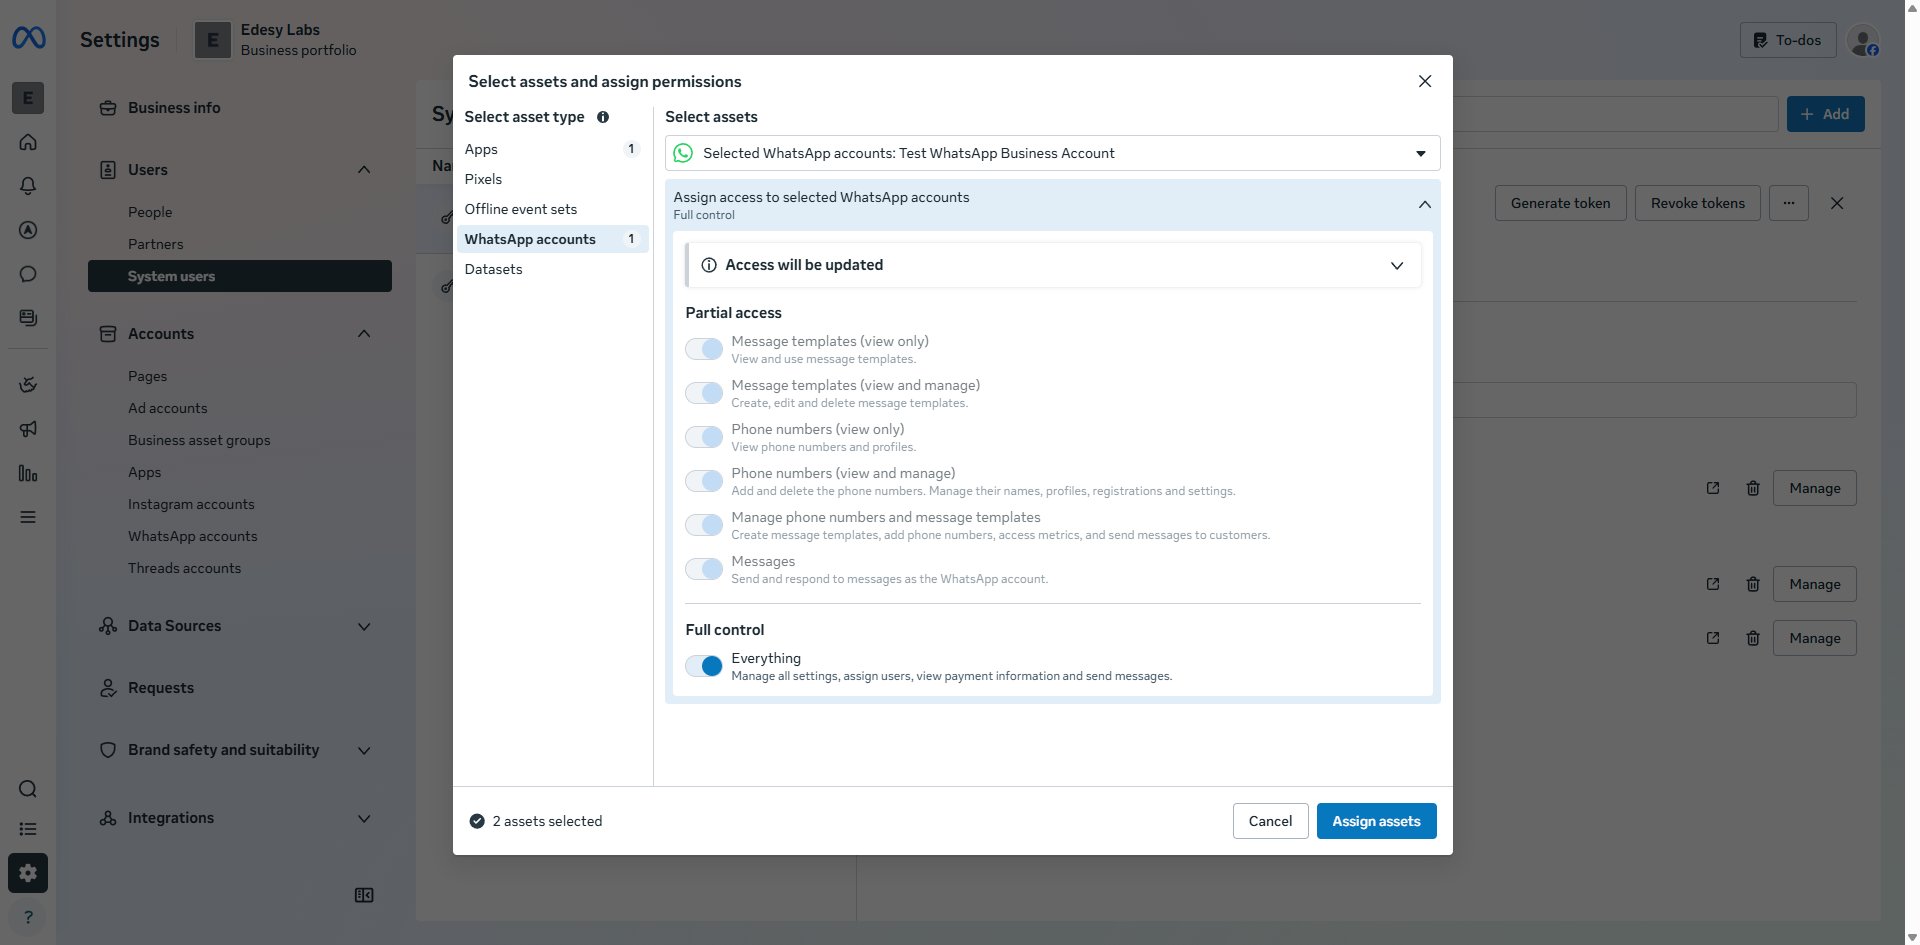Click the Revoke tokens button
1920x945 pixels.
(x=1697, y=203)
